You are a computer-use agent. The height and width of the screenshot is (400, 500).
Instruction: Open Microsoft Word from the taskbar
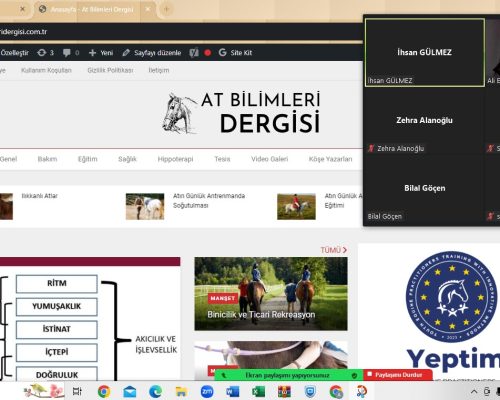pyautogui.click(x=233, y=391)
